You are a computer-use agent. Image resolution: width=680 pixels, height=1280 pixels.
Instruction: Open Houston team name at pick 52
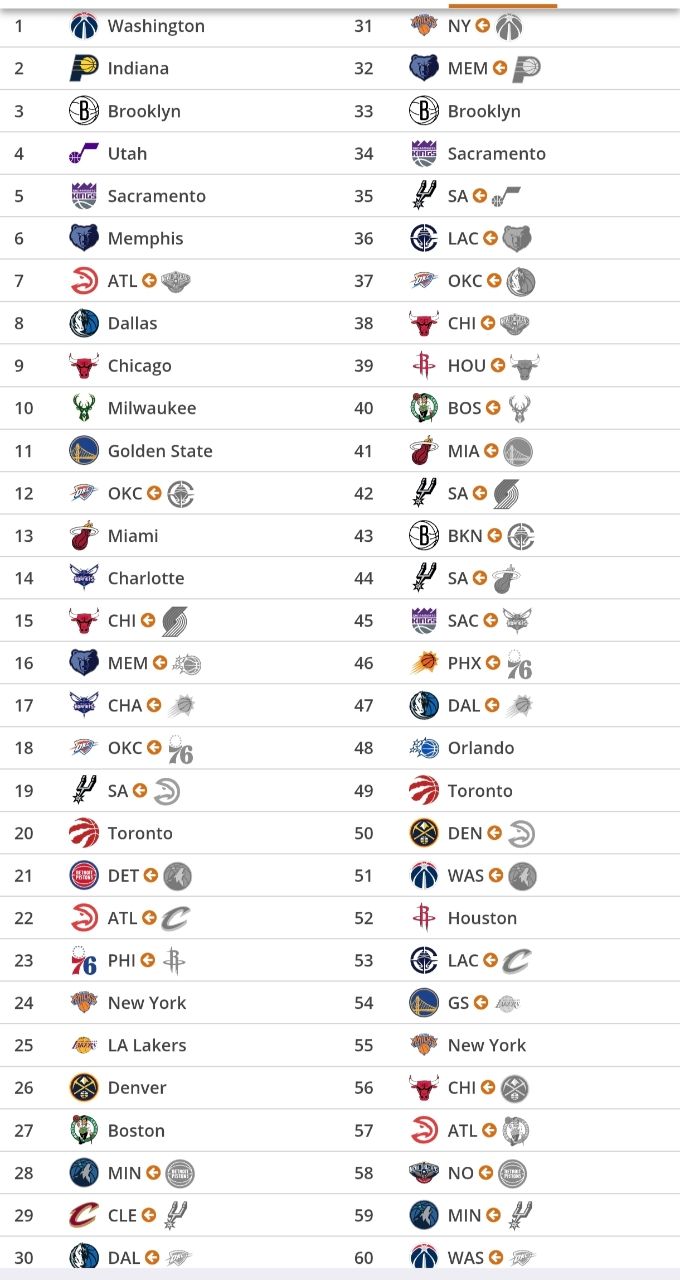pos(482,918)
